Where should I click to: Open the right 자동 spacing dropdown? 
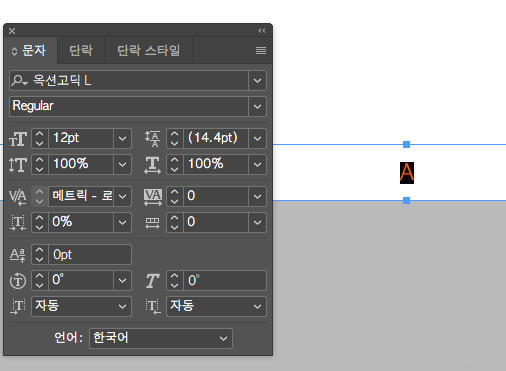click(x=216, y=306)
